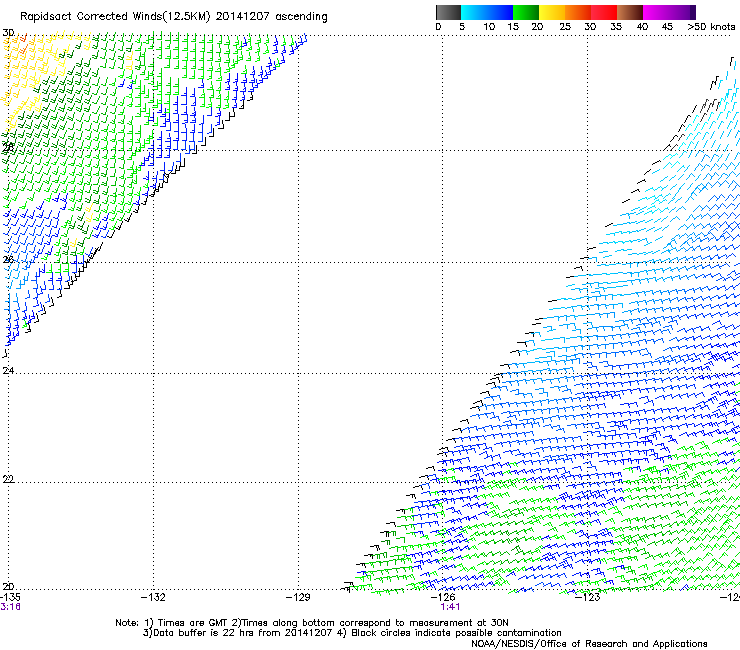Viewport: 740px width, 650px height.
Task: Click legend value '40'
Action: click(x=642, y=27)
